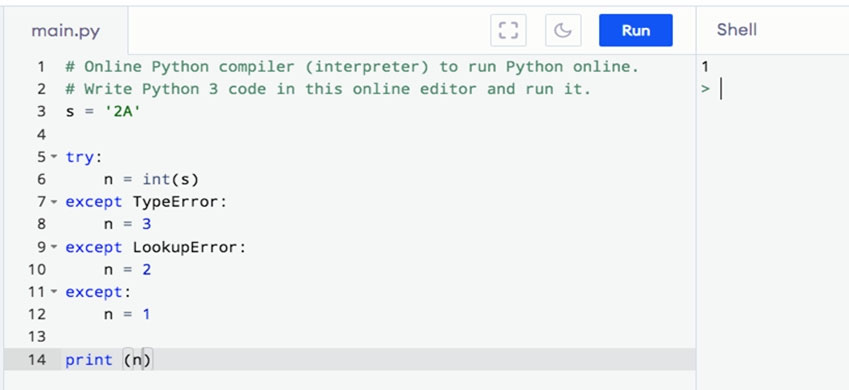Click the n = 3 assignment line

pyautogui.click(x=128, y=224)
